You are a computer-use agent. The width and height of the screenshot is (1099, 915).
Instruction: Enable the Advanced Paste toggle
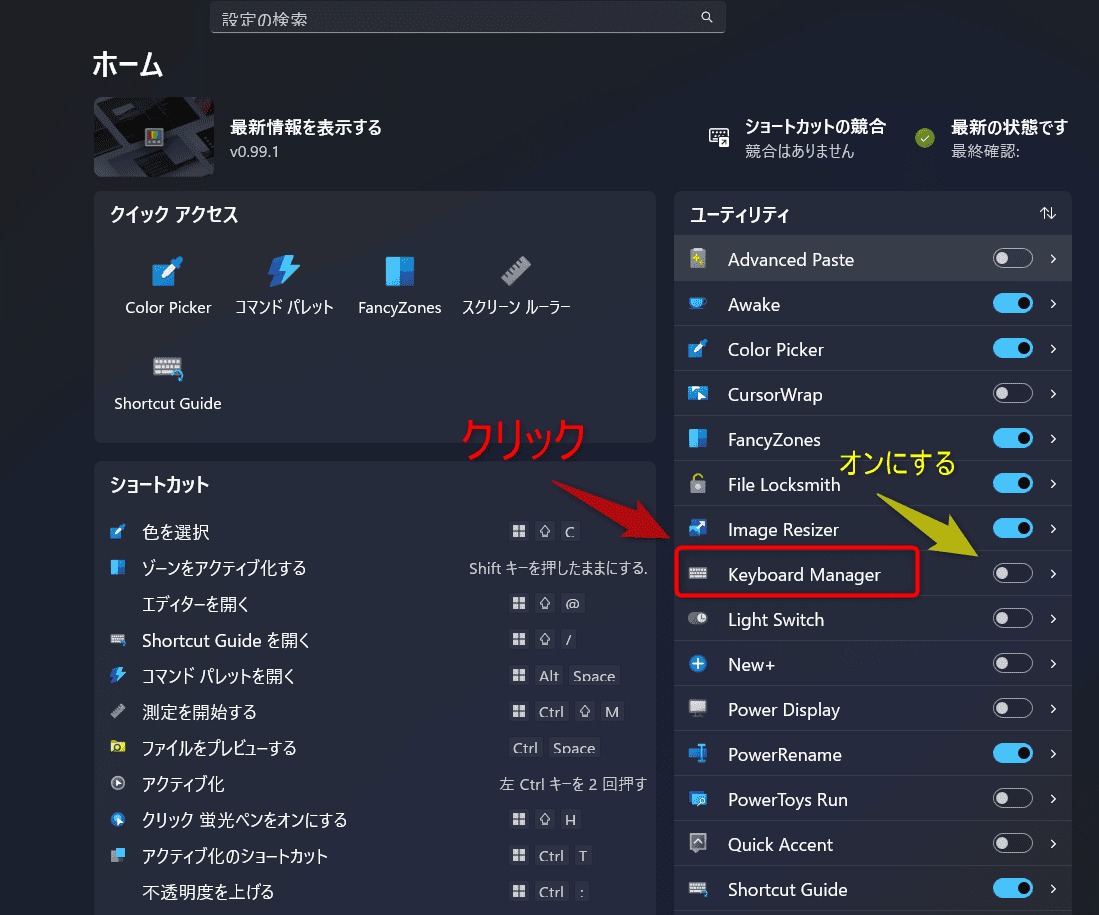(1012, 258)
